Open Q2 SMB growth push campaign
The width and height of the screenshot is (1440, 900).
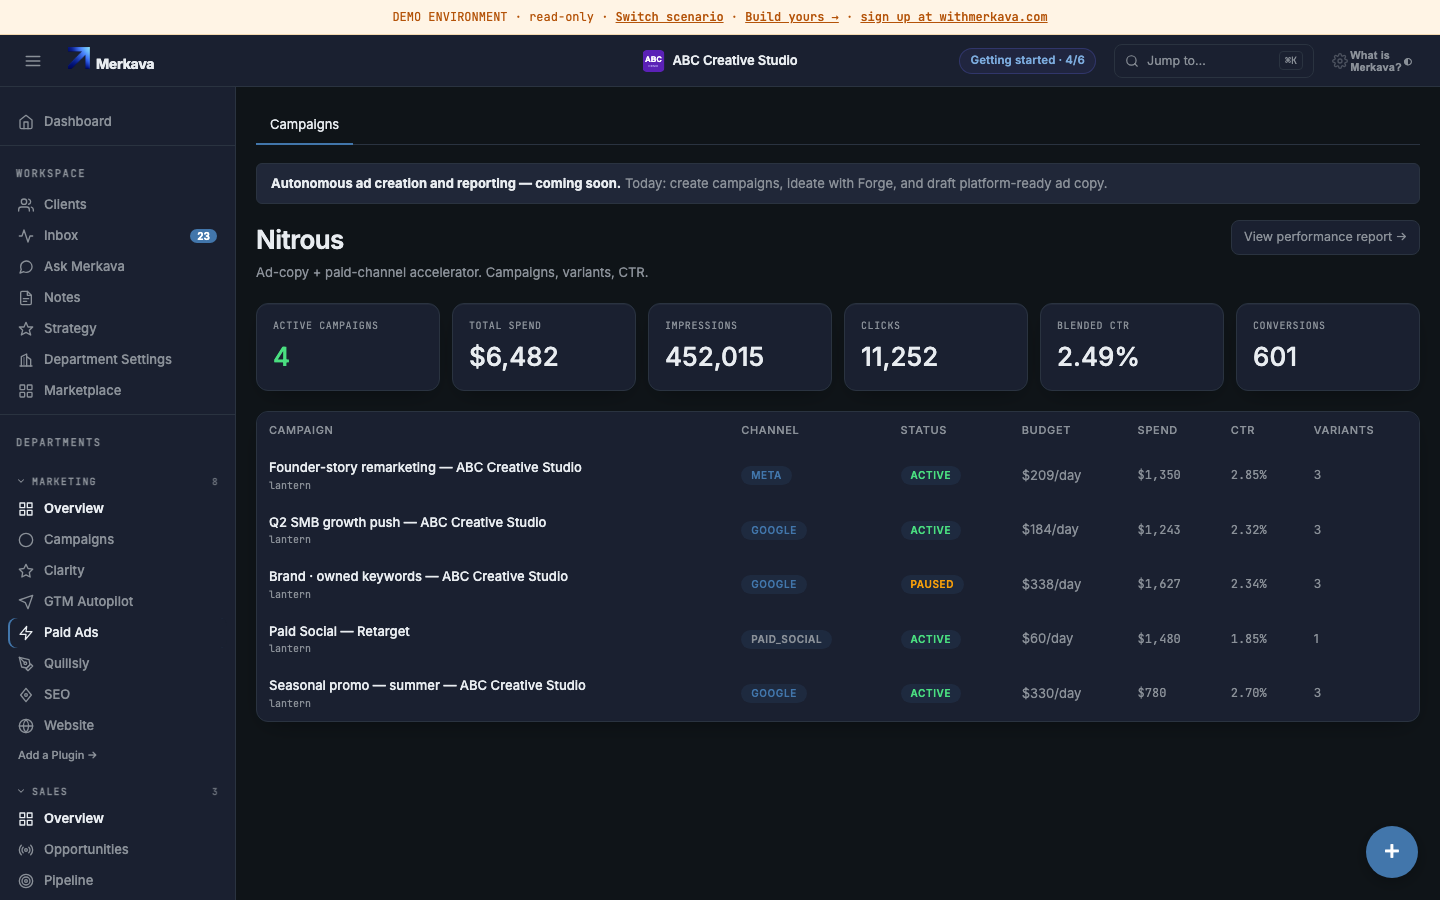point(838,530)
